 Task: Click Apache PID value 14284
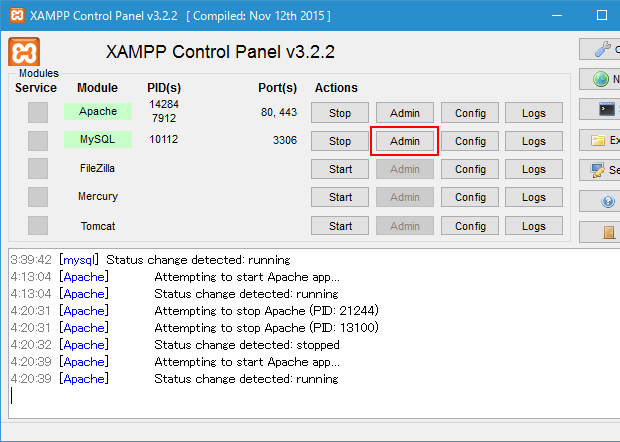tap(164, 104)
